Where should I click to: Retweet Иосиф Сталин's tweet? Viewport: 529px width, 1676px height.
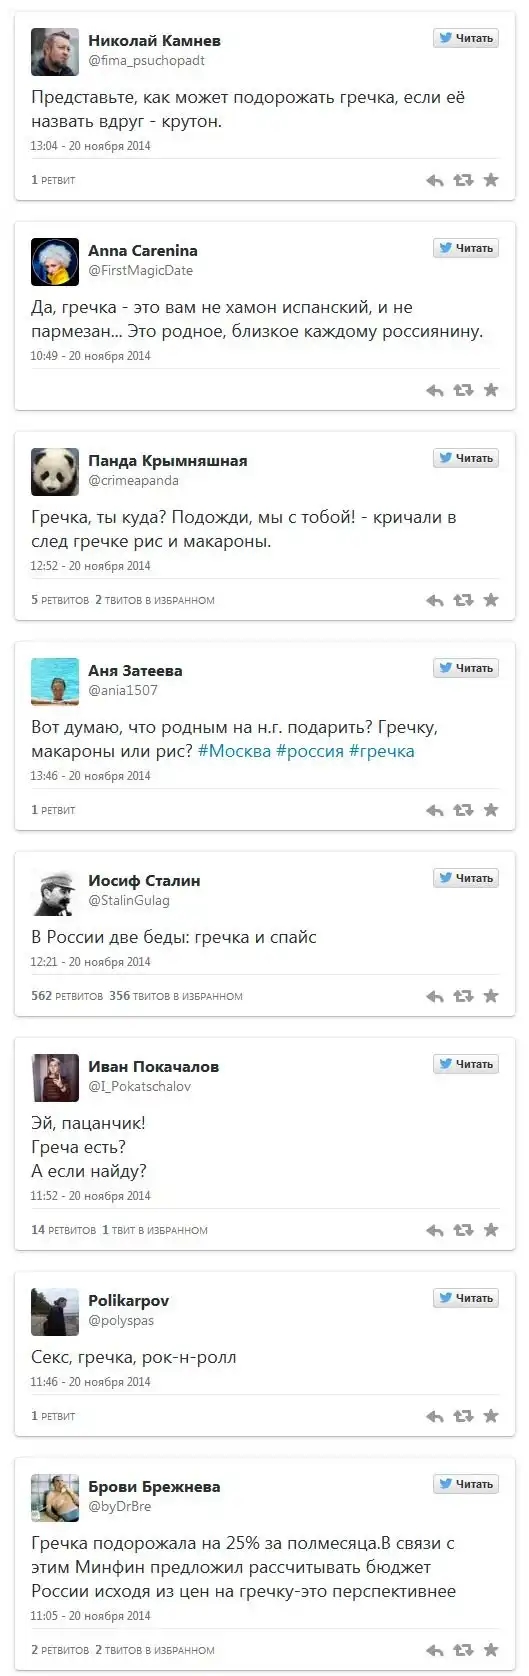pos(463,996)
